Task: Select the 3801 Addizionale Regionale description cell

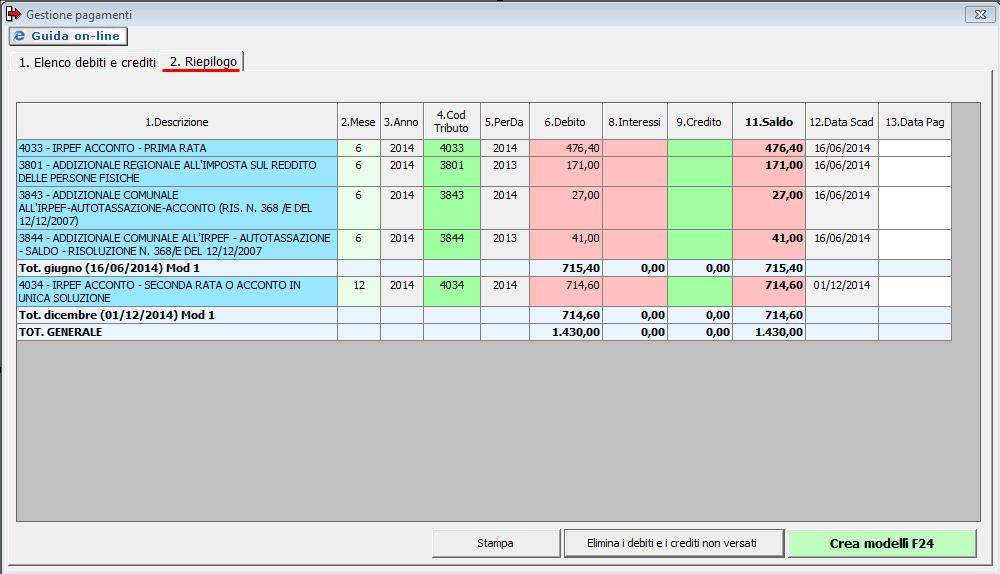Action: [177, 171]
